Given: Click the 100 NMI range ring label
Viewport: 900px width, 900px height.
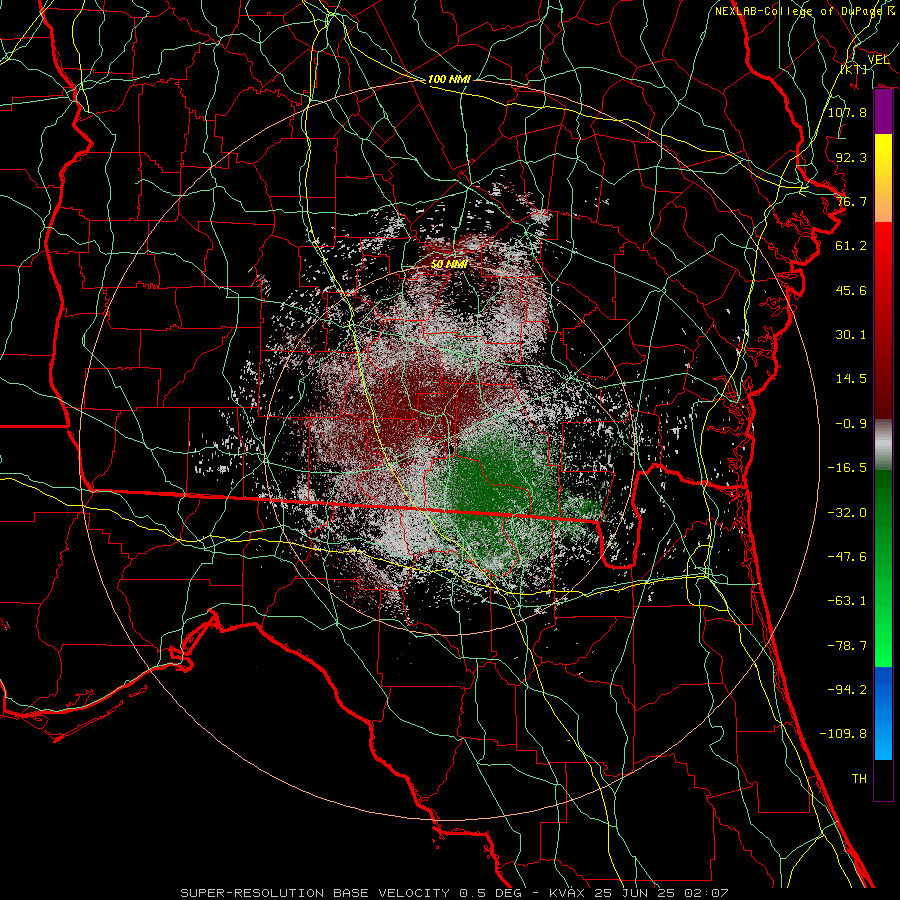Looking at the screenshot, I should coord(449,79).
